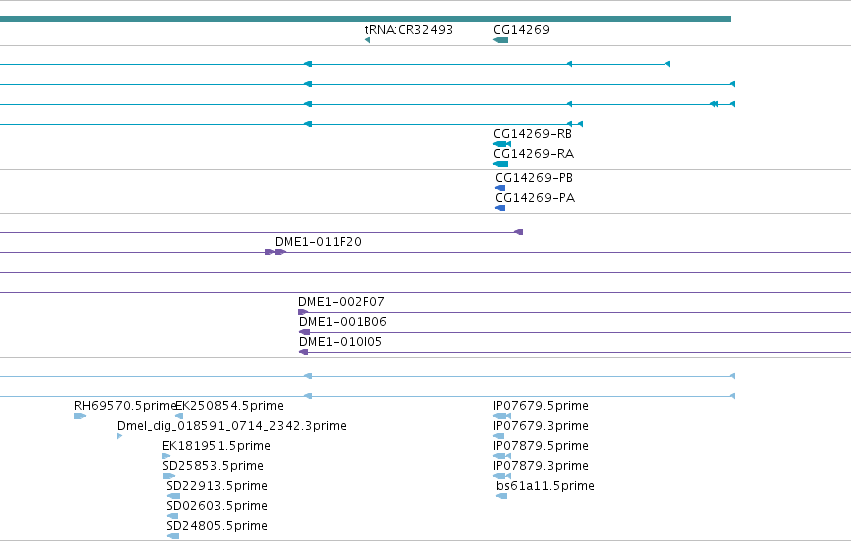
Task: Click the SD02603.5prime EST glyph
Action: tap(172, 517)
